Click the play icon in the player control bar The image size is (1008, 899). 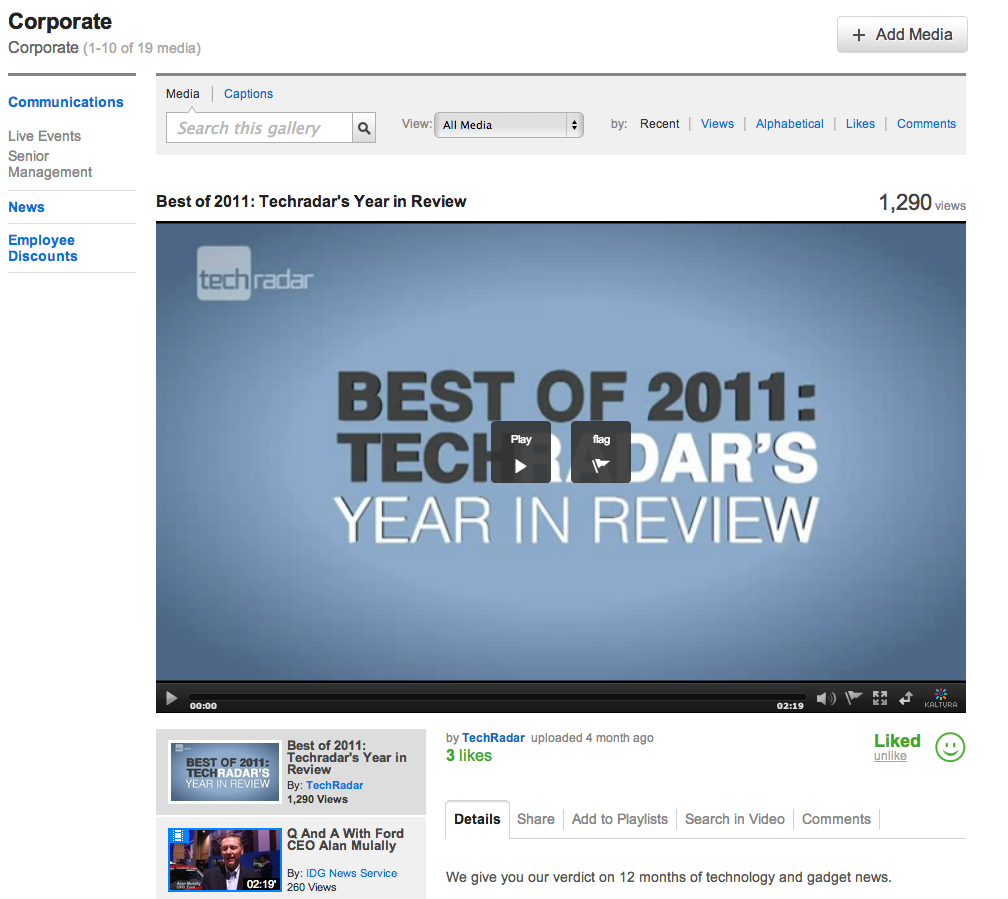(x=172, y=698)
